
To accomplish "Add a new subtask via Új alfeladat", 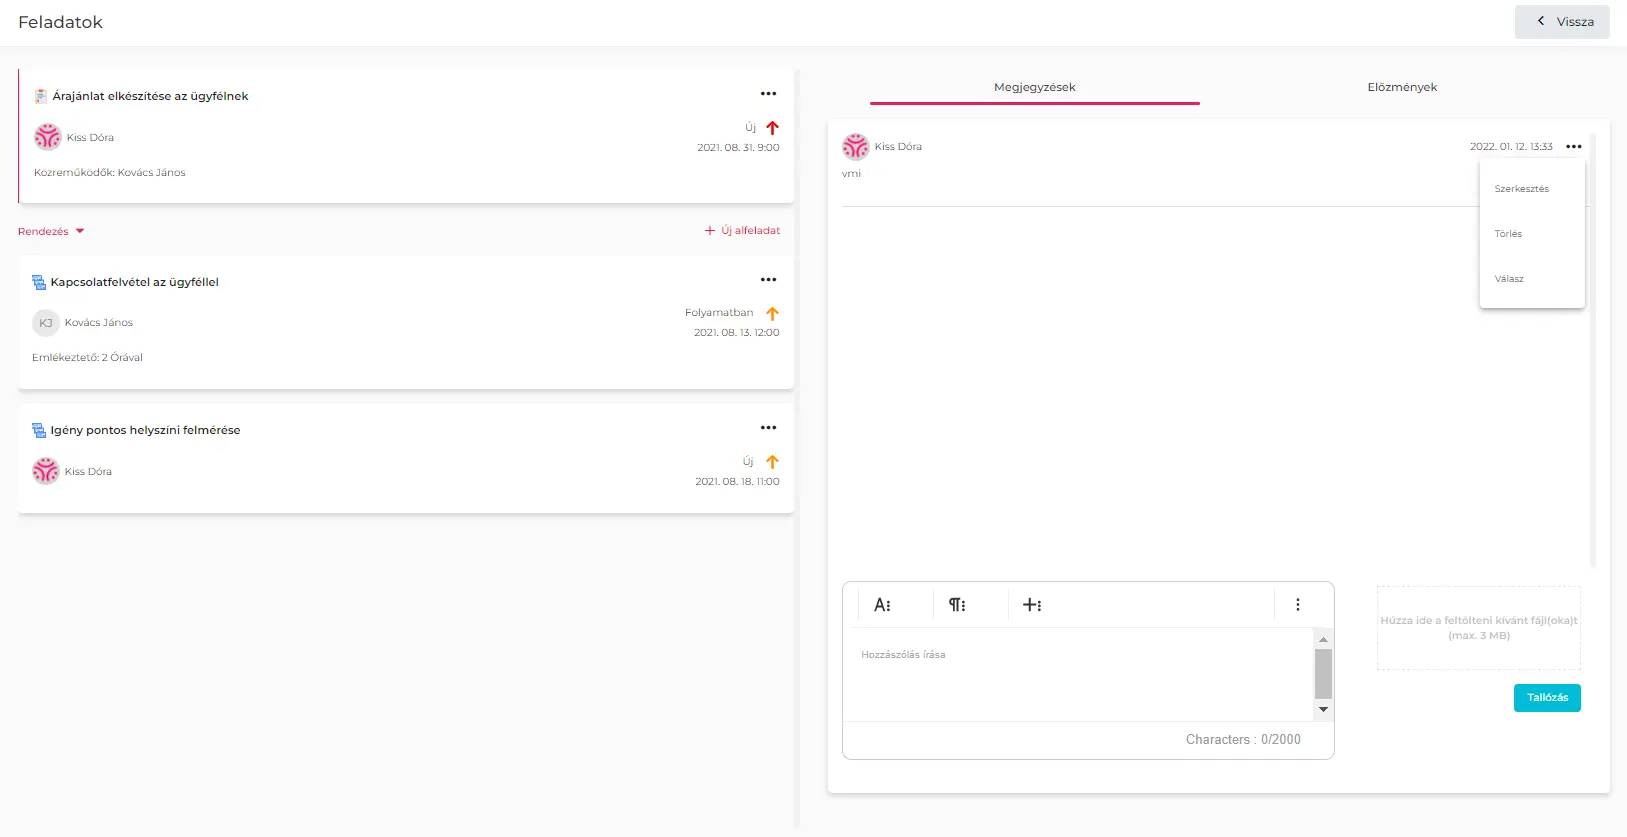I will click(x=742, y=231).
